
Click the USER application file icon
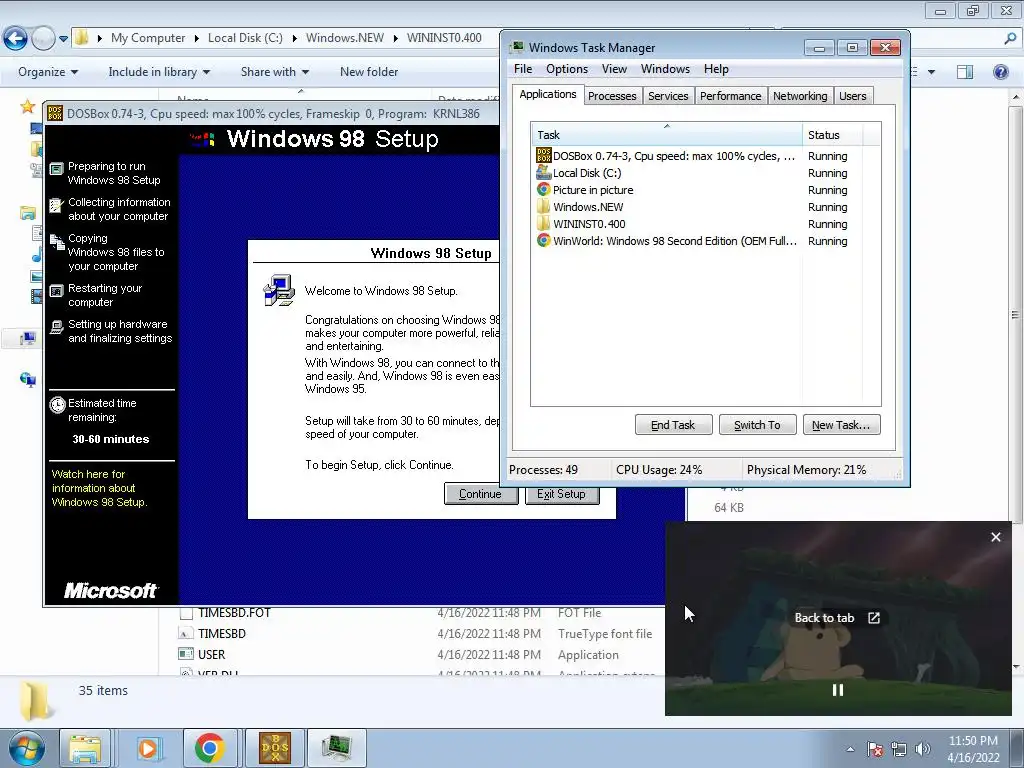click(186, 654)
